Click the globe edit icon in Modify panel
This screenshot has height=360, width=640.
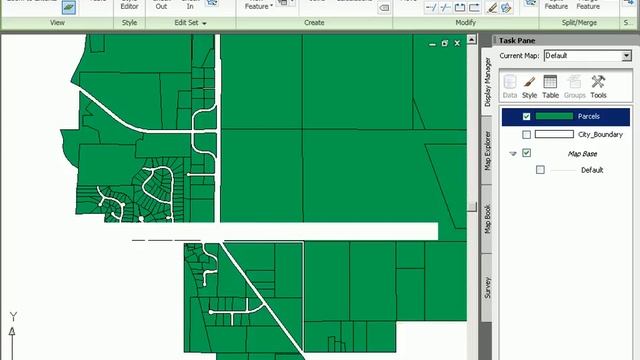click(506, 7)
